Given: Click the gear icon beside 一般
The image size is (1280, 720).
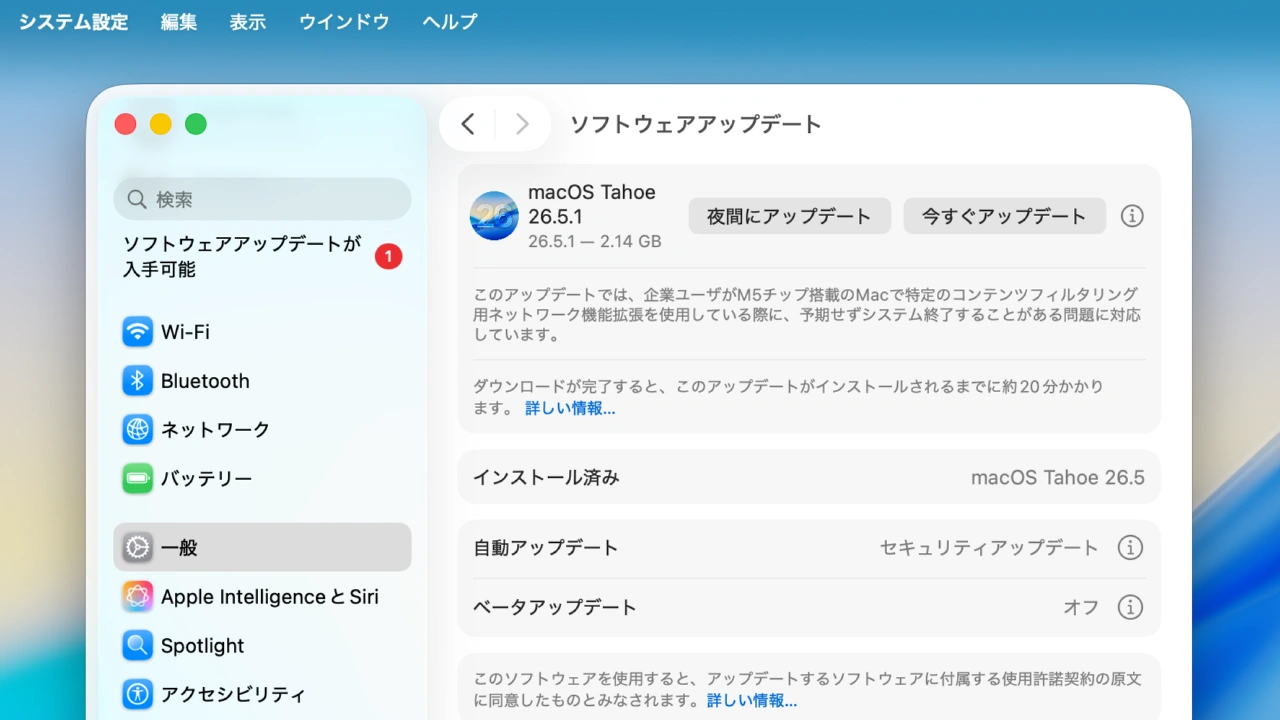Looking at the screenshot, I should coord(138,548).
